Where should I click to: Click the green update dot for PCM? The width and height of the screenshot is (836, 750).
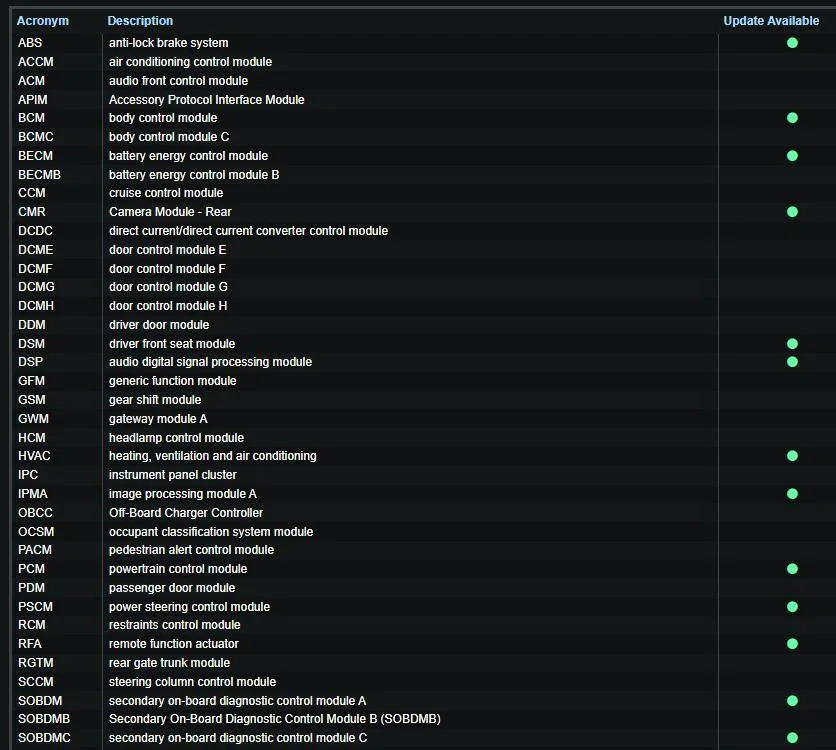pyautogui.click(x=792, y=569)
